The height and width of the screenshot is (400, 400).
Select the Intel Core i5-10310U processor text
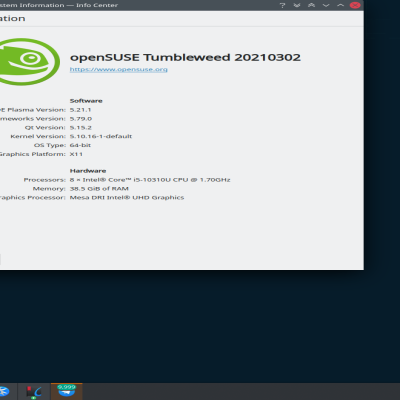tap(150, 180)
